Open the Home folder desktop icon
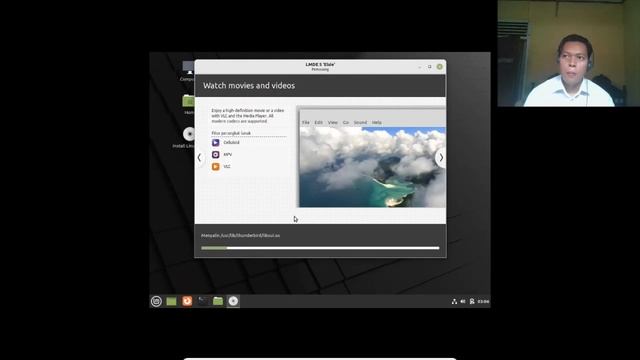The width and height of the screenshot is (640, 360). point(188,104)
